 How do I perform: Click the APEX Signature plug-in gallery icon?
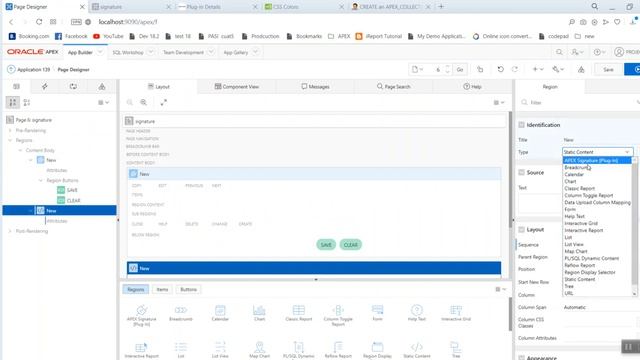tap(142, 315)
